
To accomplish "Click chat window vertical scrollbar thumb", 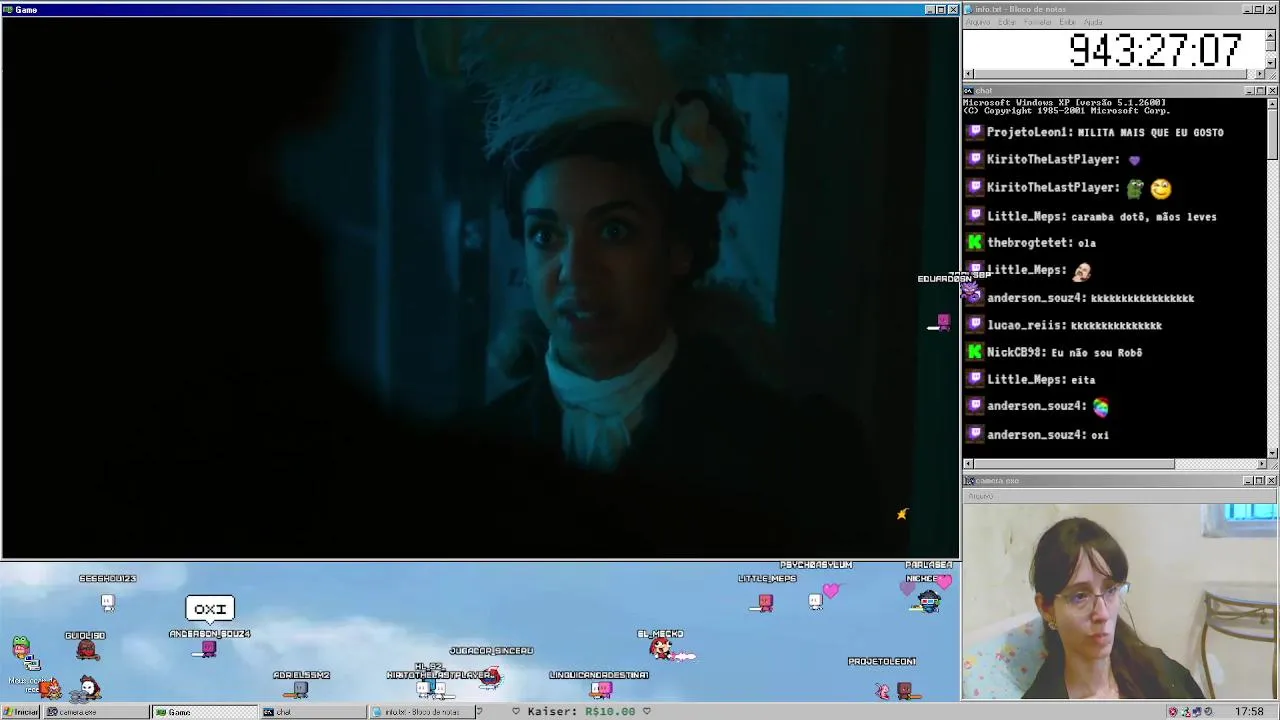I will [x=1272, y=133].
